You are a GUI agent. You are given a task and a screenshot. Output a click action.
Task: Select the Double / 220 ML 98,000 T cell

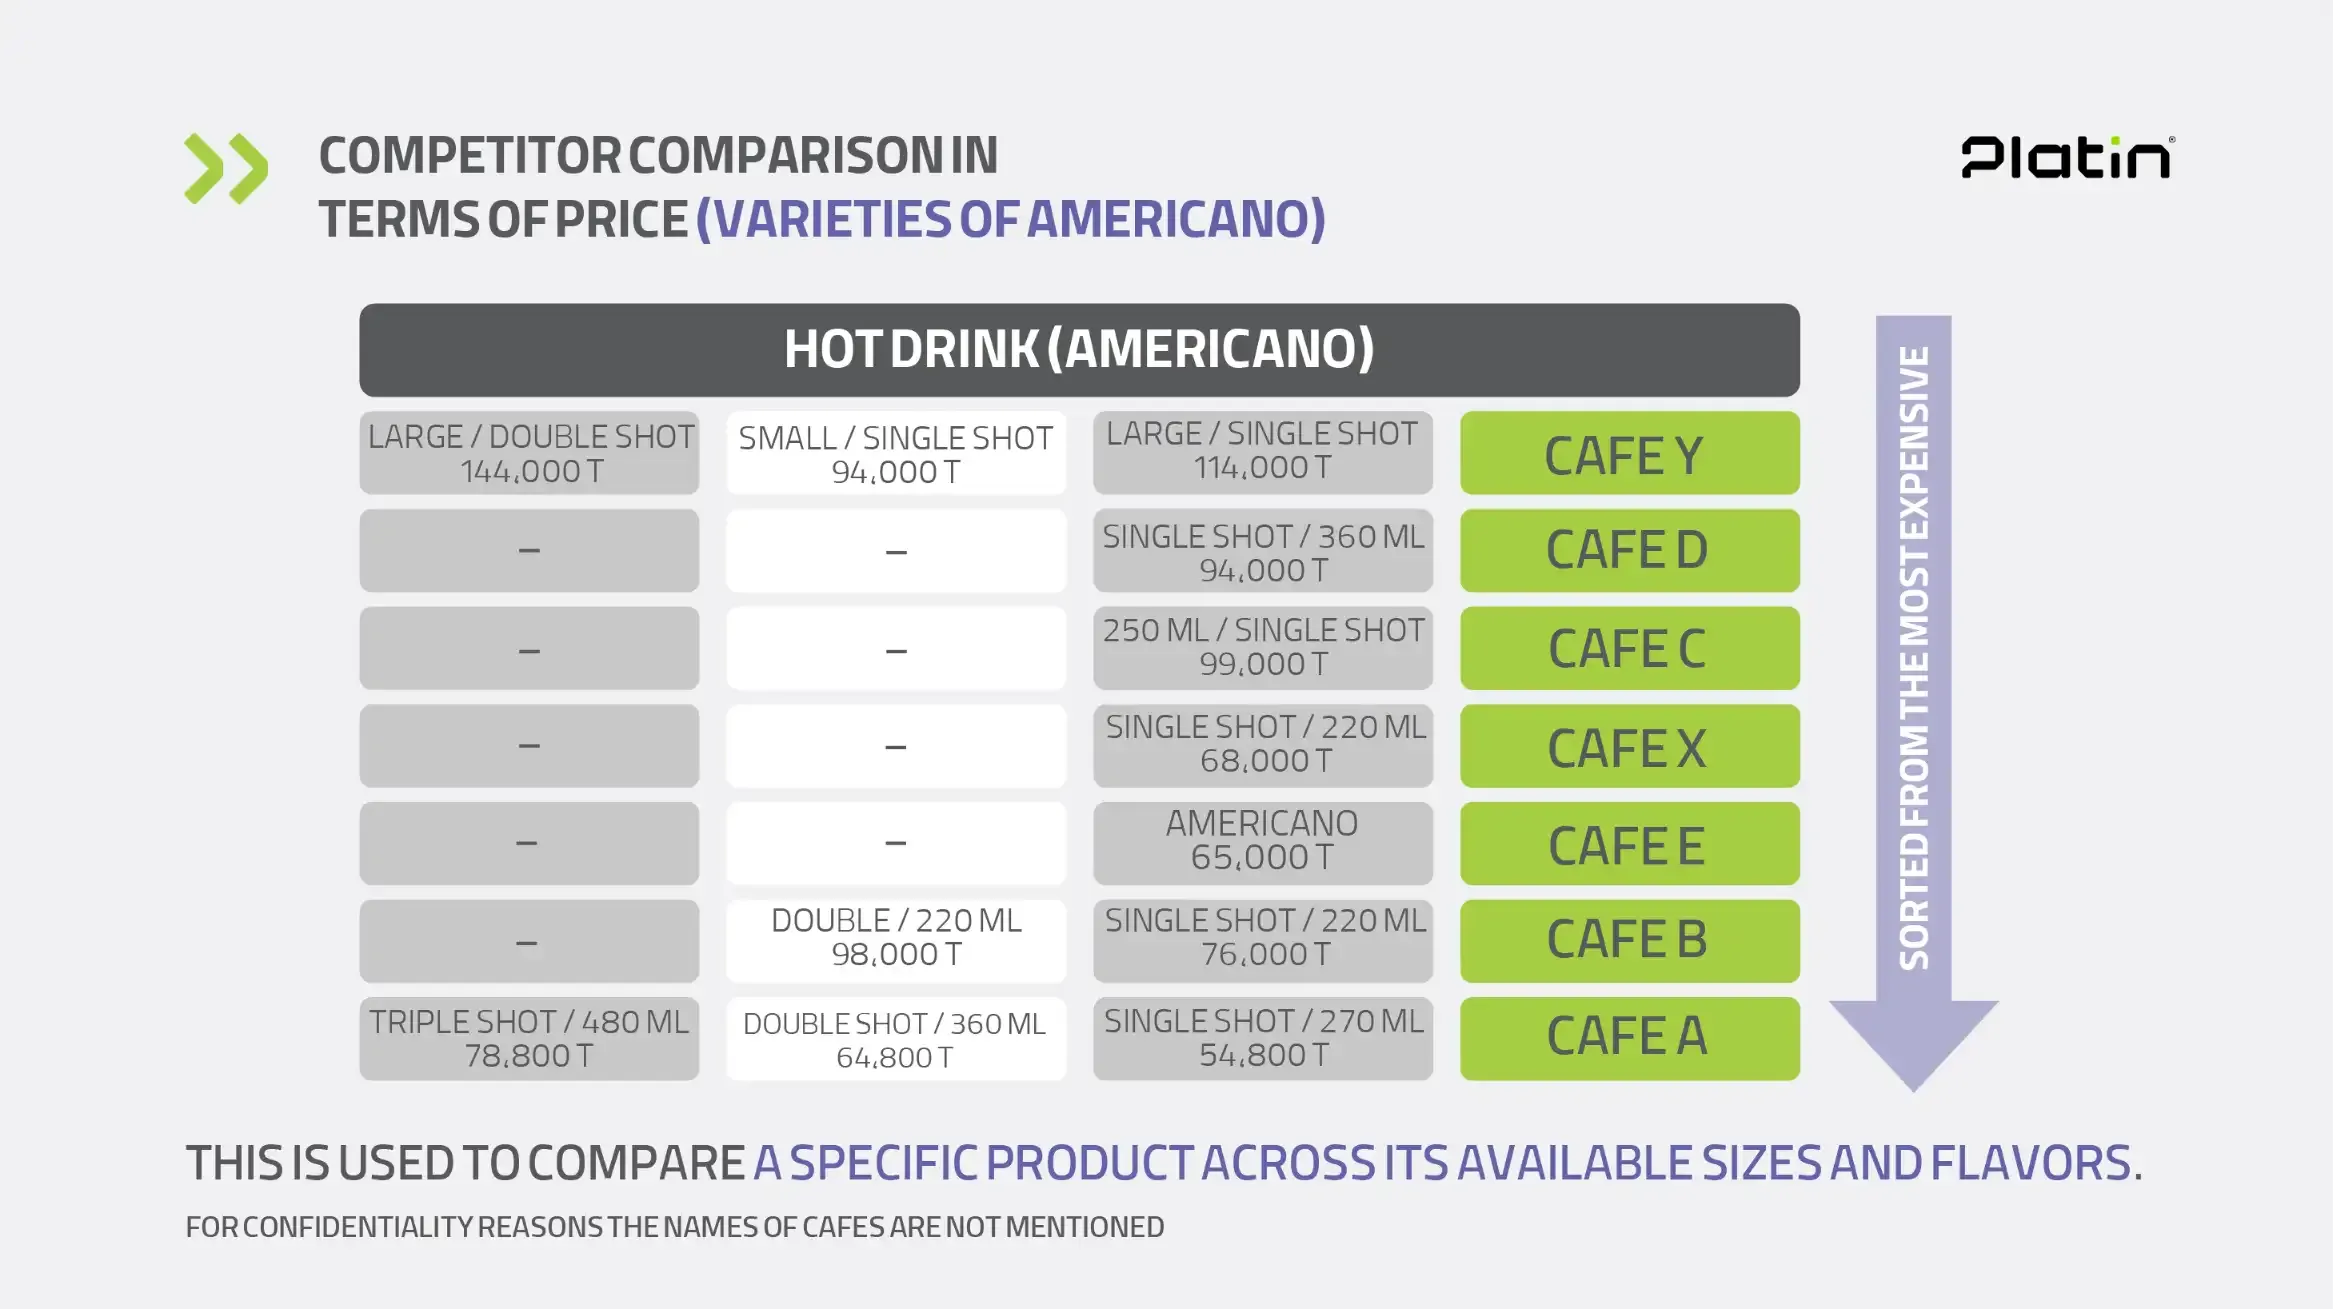[896, 939]
